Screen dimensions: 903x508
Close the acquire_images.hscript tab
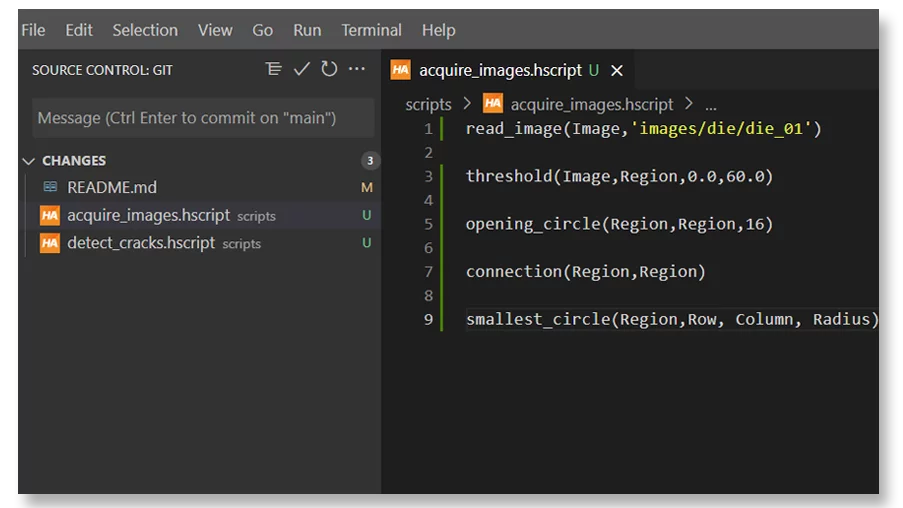pyautogui.click(x=617, y=70)
